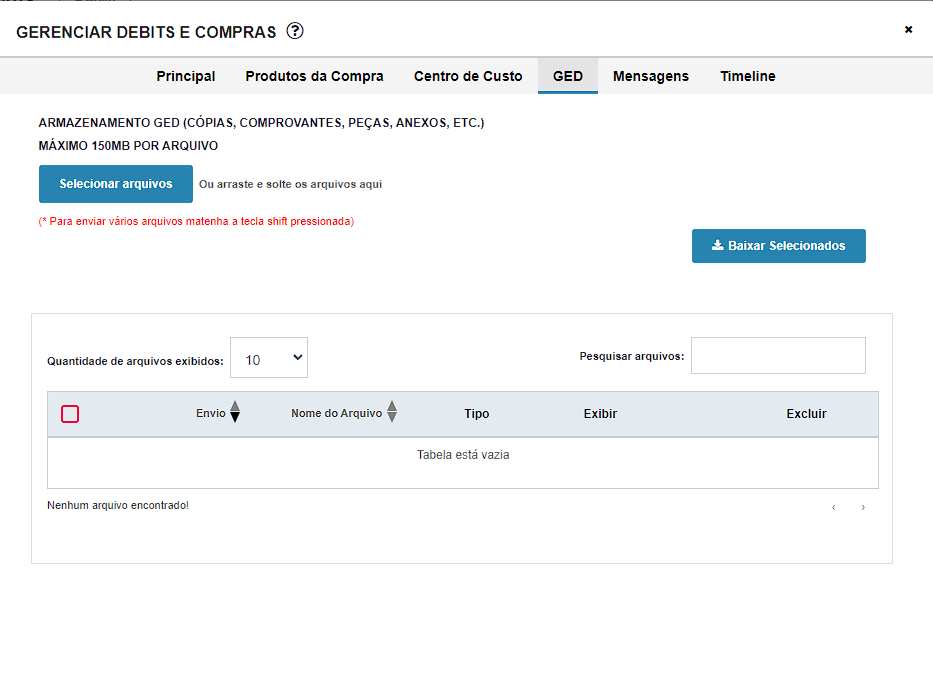Open the files-per-page dropdown showing 10

pyautogui.click(x=269, y=358)
